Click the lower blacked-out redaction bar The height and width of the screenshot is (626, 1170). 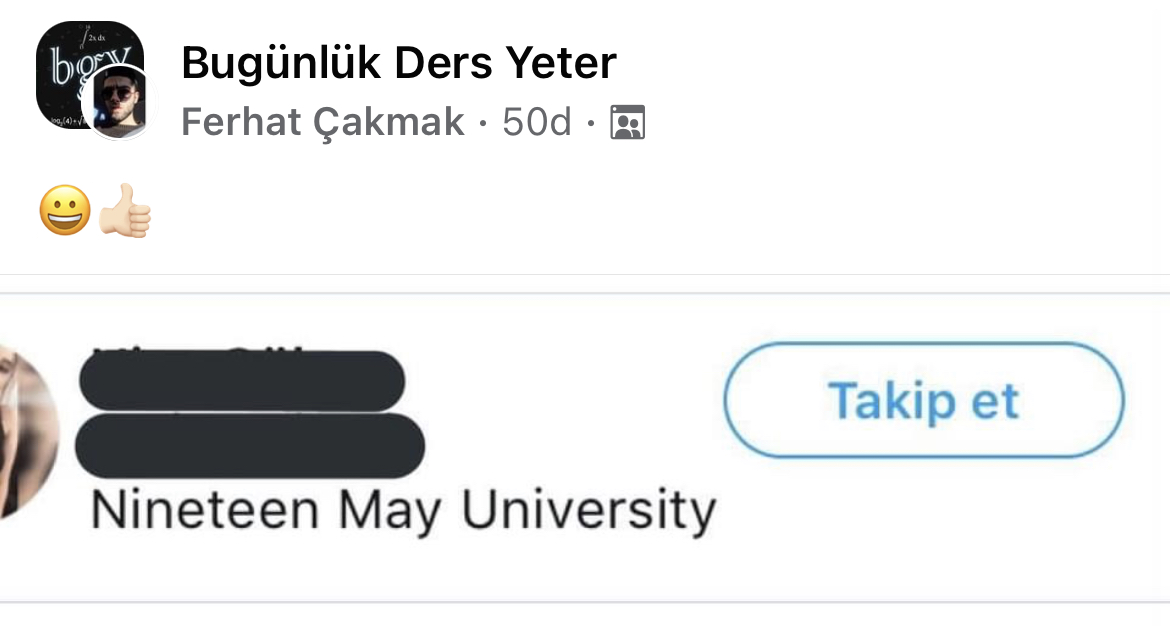250,444
